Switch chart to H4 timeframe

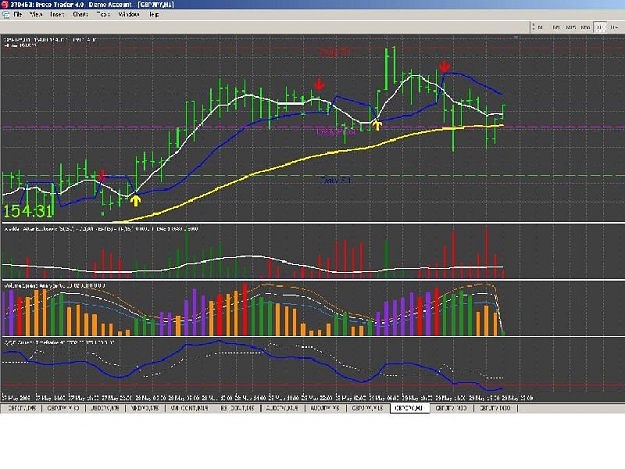point(613,27)
